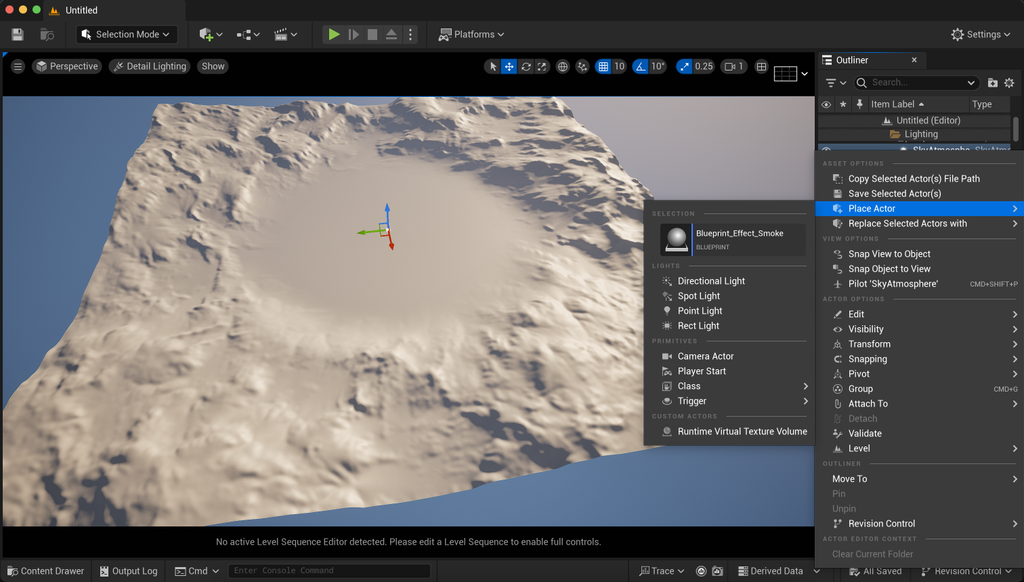
Task: Click the Save Current Level icon
Action: point(17,33)
